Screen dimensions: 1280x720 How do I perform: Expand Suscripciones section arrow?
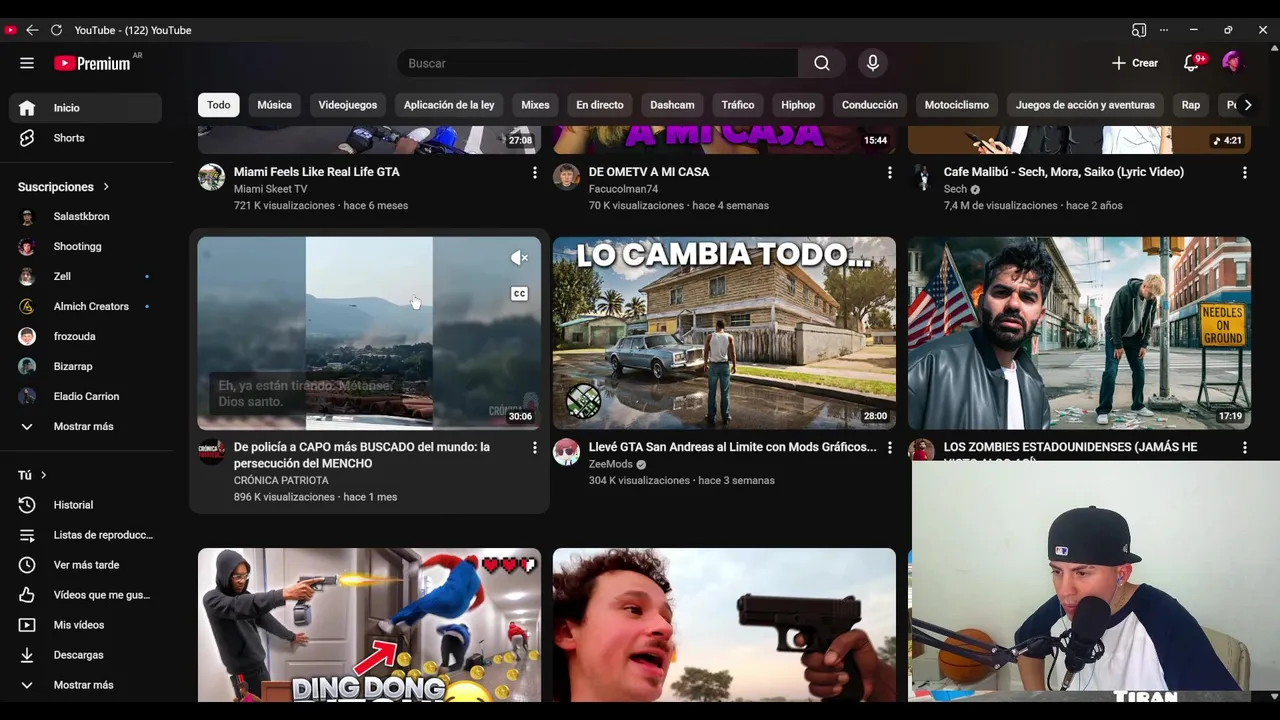(105, 187)
